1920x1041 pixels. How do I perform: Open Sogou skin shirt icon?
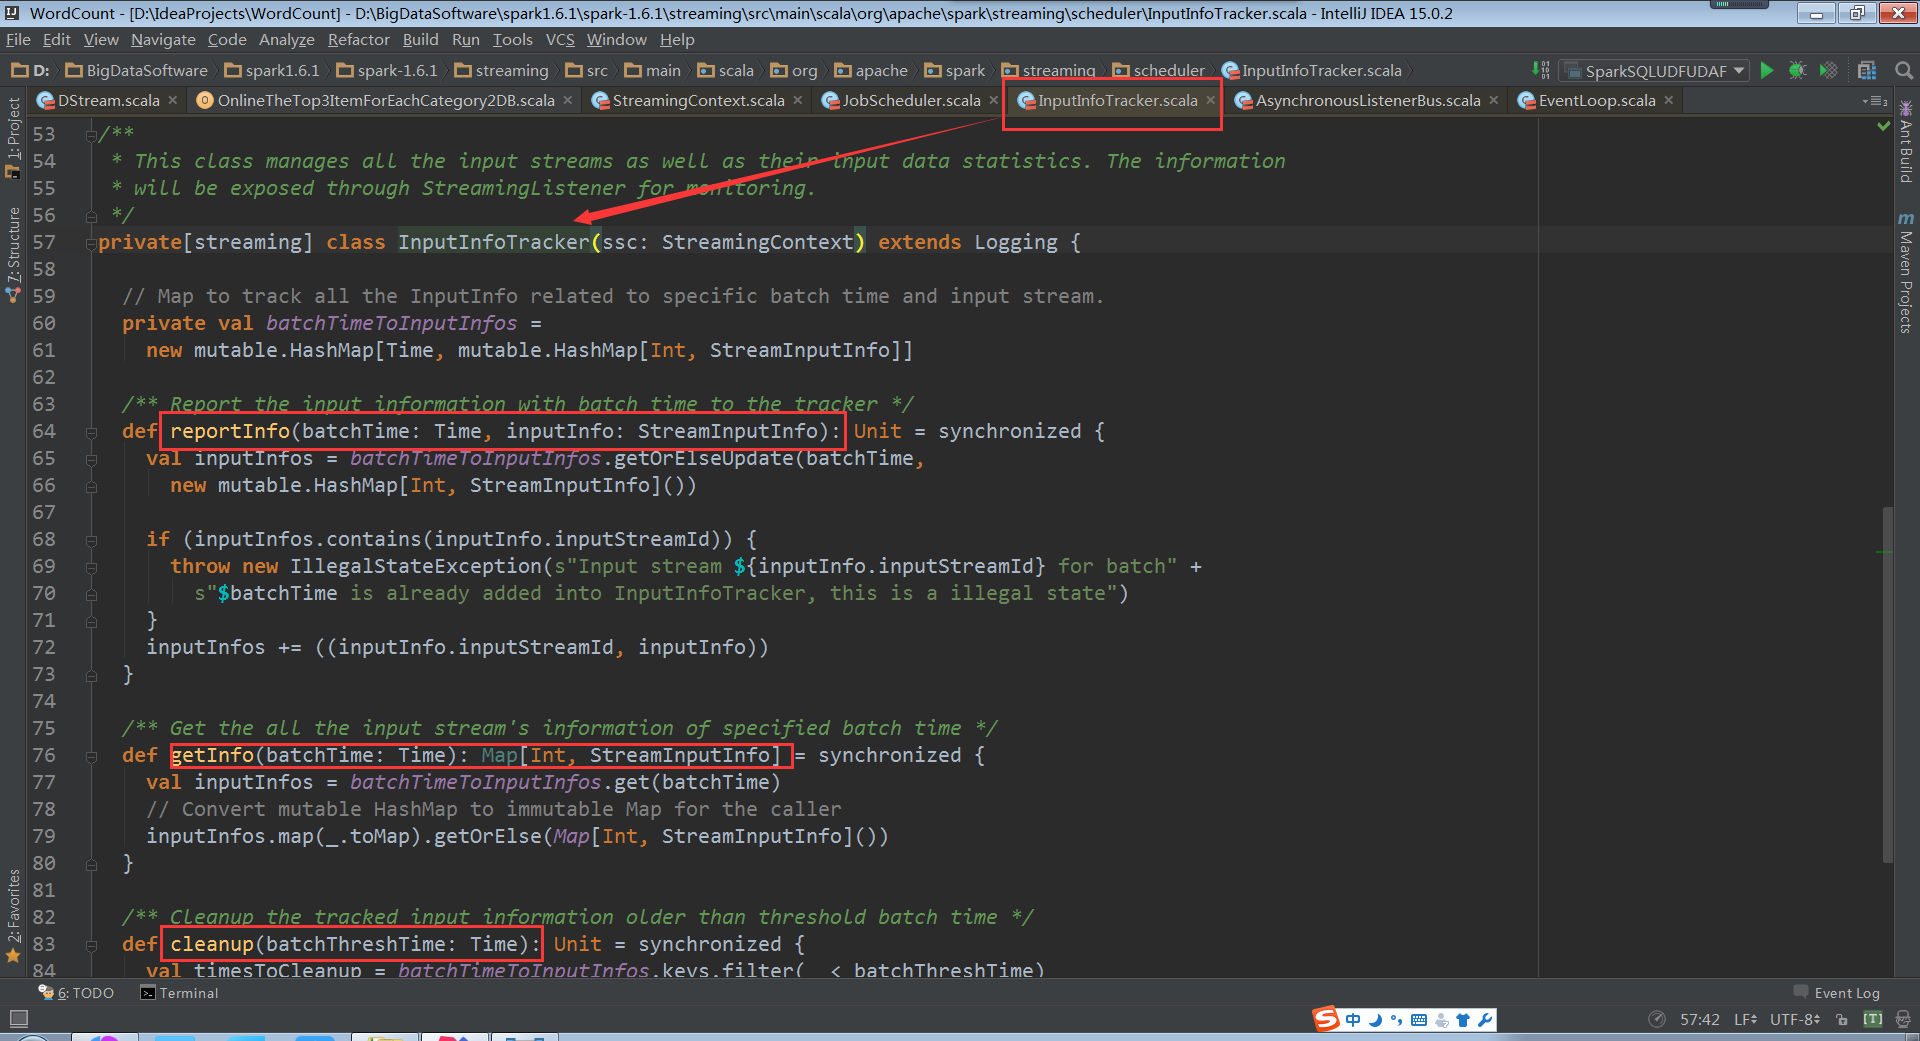tap(1463, 1020)
